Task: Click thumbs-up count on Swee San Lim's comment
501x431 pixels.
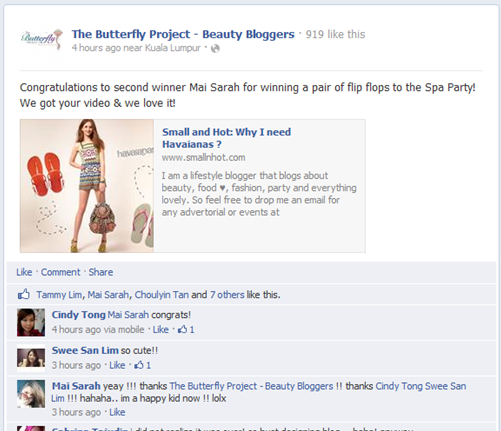Action: coord(143,365)
